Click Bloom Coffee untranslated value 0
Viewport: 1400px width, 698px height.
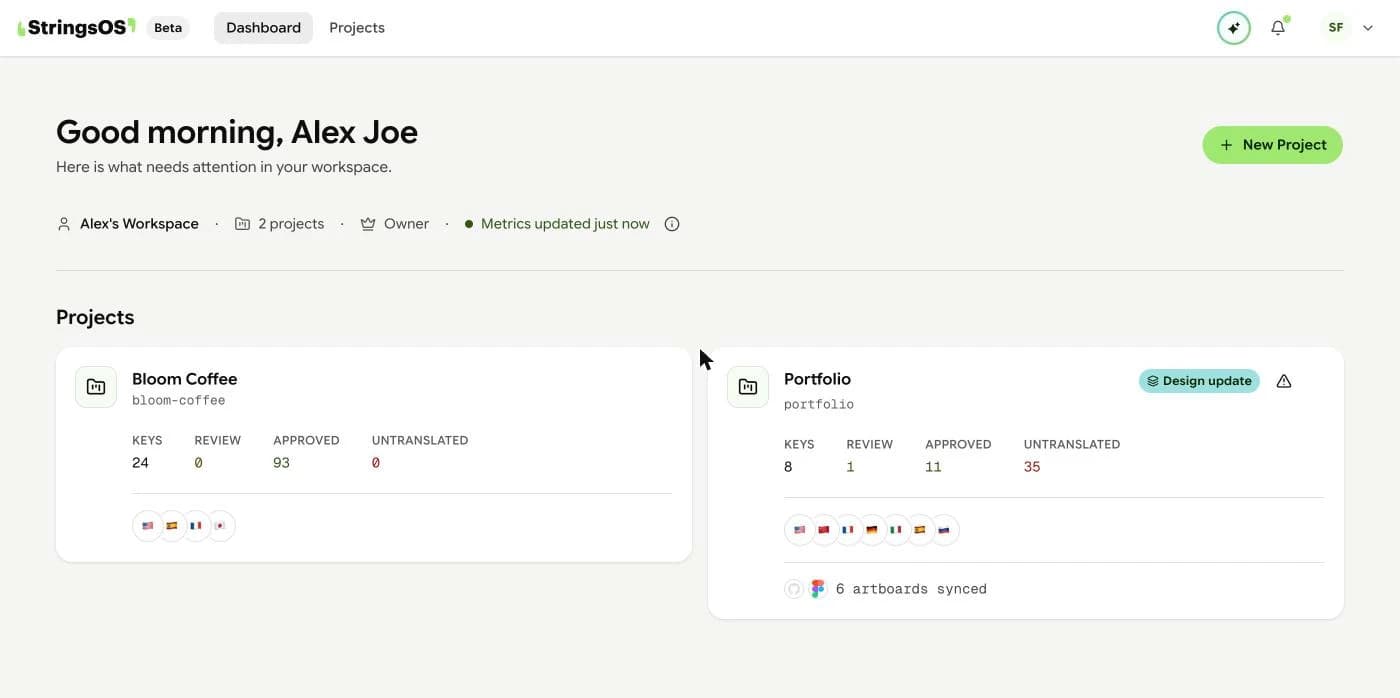tap(376, 463)
